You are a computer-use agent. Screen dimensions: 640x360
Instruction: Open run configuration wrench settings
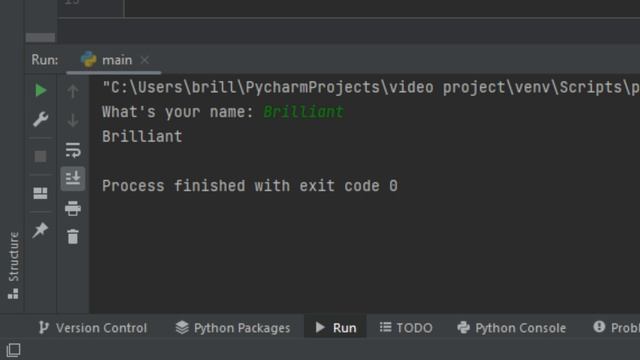pyautogui.click(x=40, y=119)
